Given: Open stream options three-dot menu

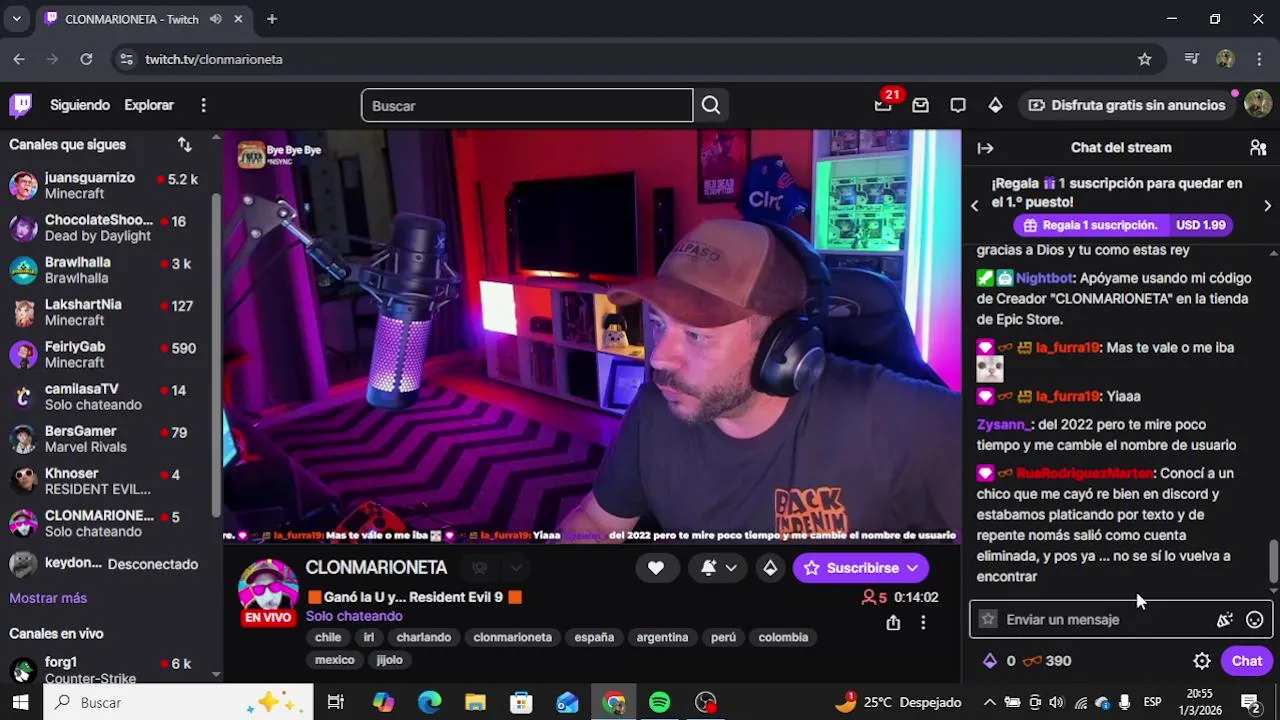Looking at the screenshot, I should tap(923, 623).
